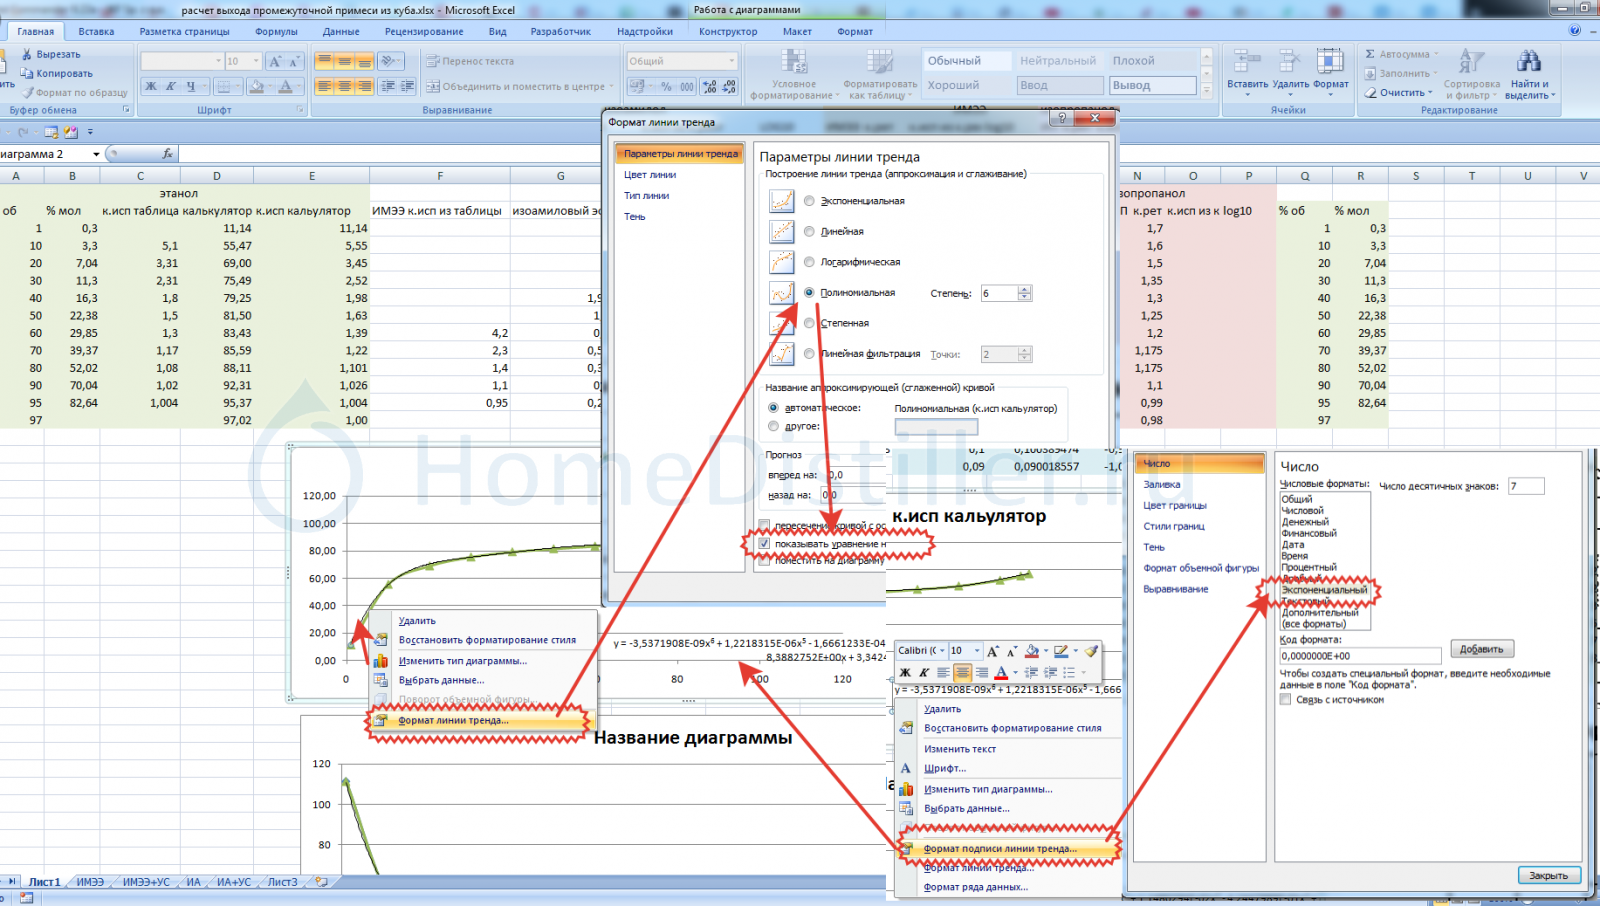Enable the Связь с источником checkbox

pos(1286,700)
